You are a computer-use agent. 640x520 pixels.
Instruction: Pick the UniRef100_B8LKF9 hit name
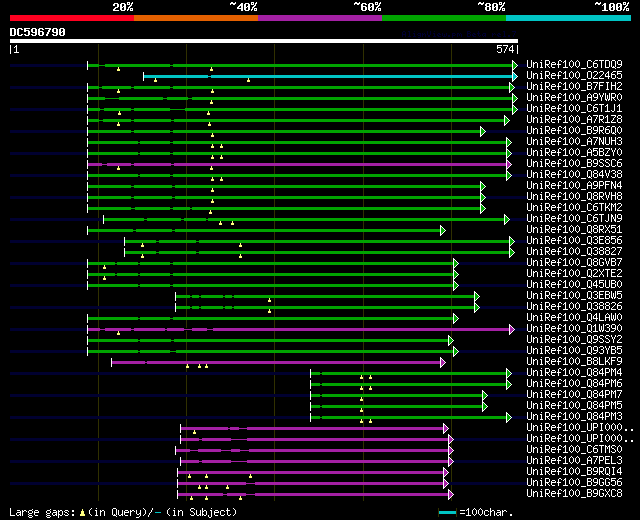[574, 362]
